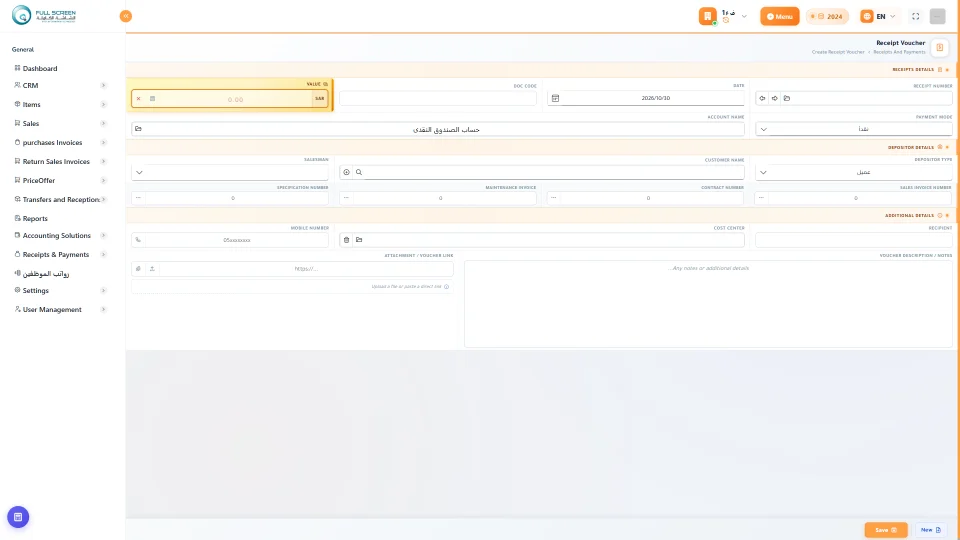Screen dimensions: 960x540
Task: Open the purple floating calculator button
Action: tap(18, 517)
